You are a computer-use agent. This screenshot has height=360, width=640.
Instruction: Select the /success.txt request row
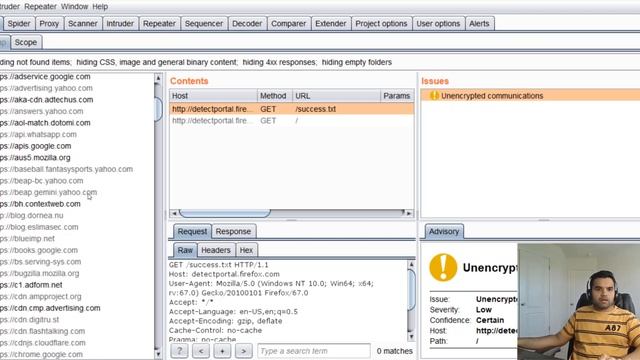[291, 109]
